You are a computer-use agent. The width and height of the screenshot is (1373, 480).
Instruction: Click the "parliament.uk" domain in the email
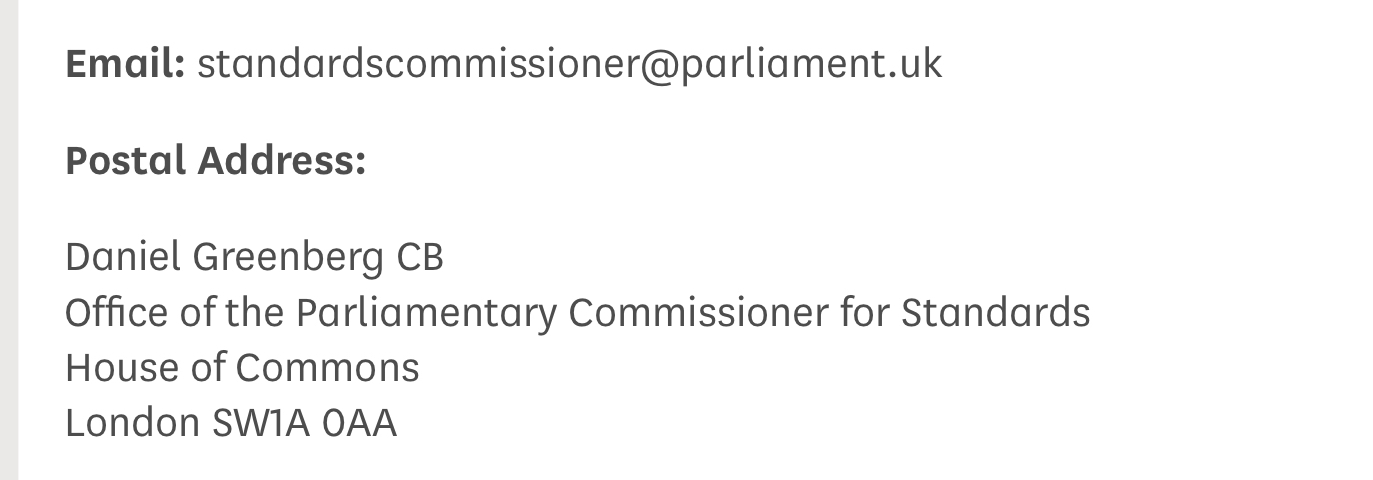811,64
